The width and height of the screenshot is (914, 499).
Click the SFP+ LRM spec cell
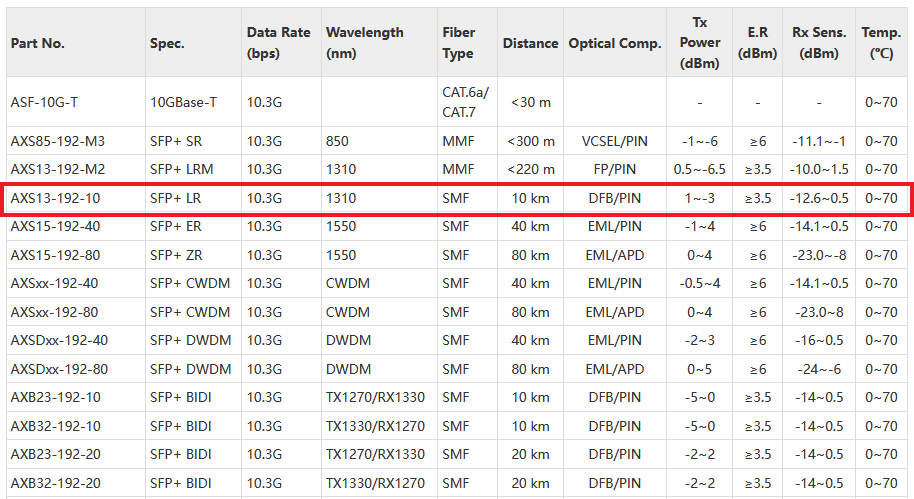pos(181,169)
